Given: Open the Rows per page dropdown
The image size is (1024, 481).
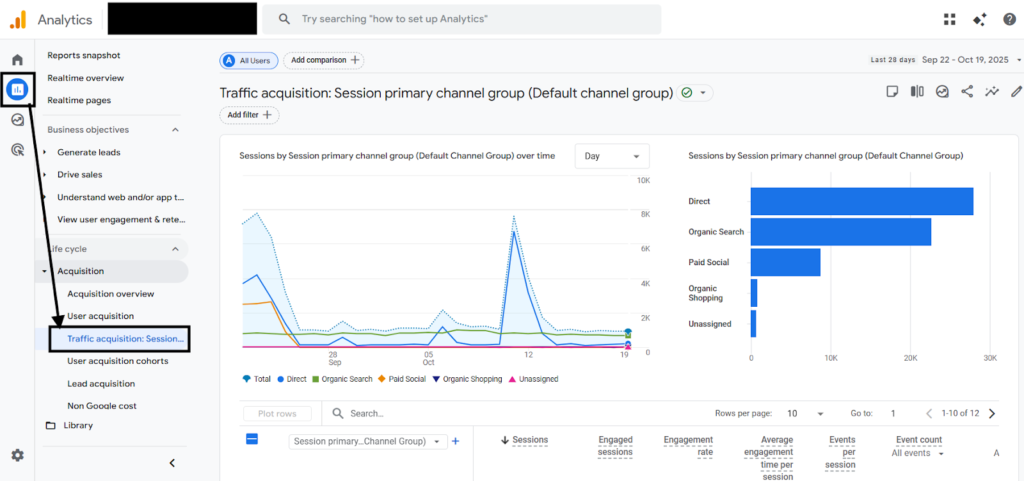Looking at the screenshot, I should coord(805,413).
